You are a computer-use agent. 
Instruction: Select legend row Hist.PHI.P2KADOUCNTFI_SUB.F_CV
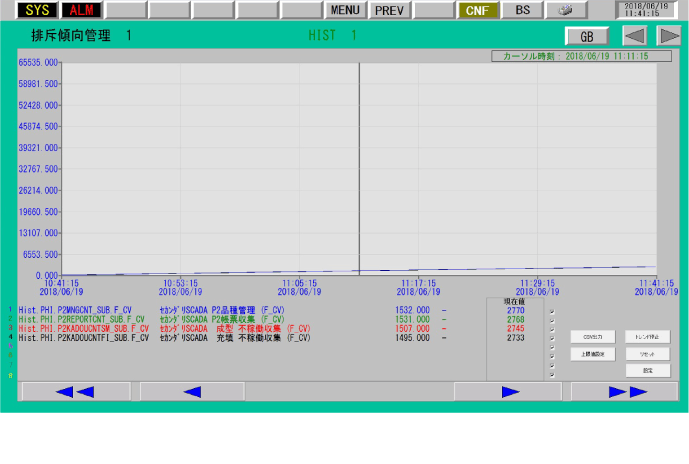click(x=84, y=338)
